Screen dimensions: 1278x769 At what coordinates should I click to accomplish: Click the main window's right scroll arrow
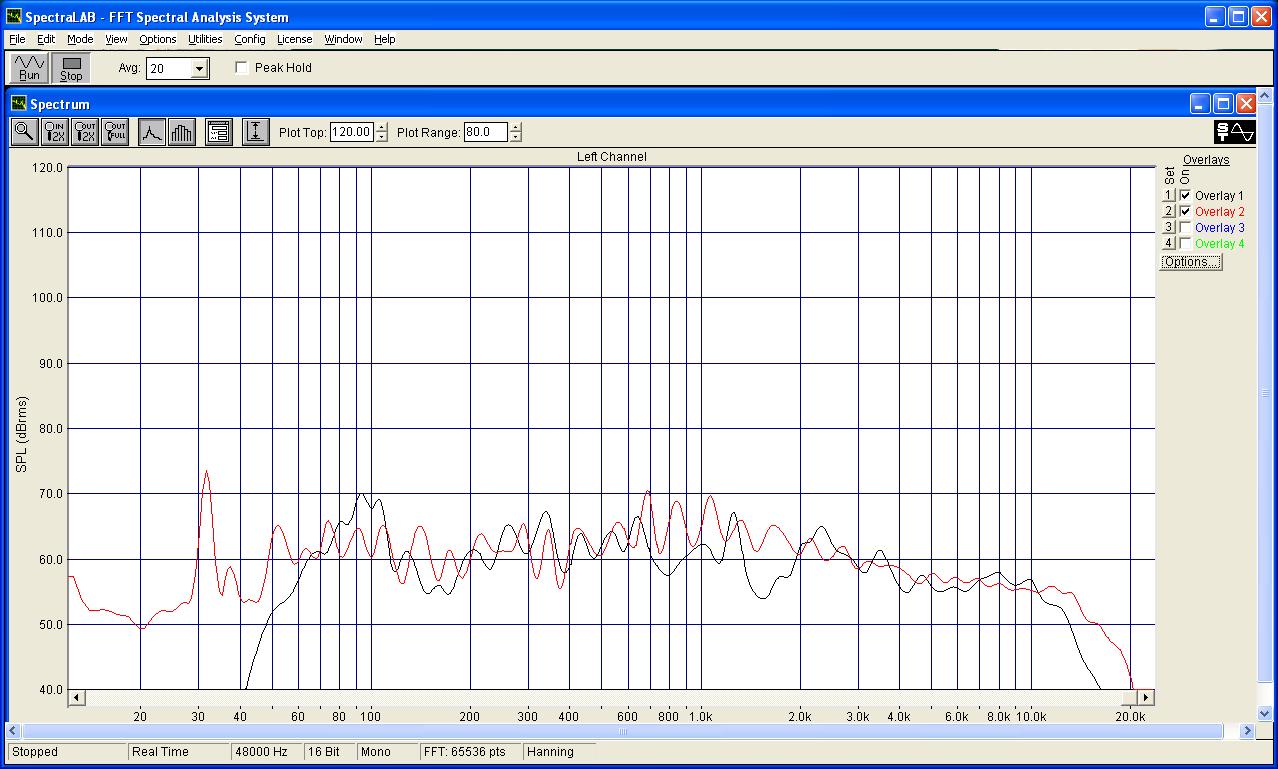(x=1247, y=731)
